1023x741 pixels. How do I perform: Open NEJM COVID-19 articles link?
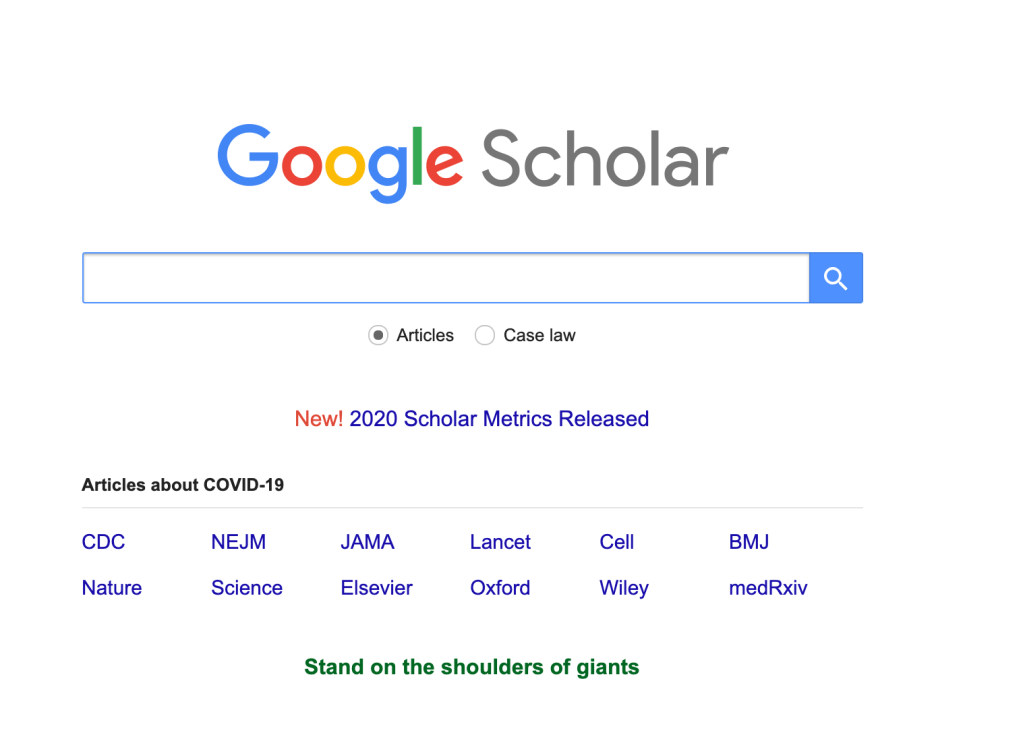coord(238,542)
